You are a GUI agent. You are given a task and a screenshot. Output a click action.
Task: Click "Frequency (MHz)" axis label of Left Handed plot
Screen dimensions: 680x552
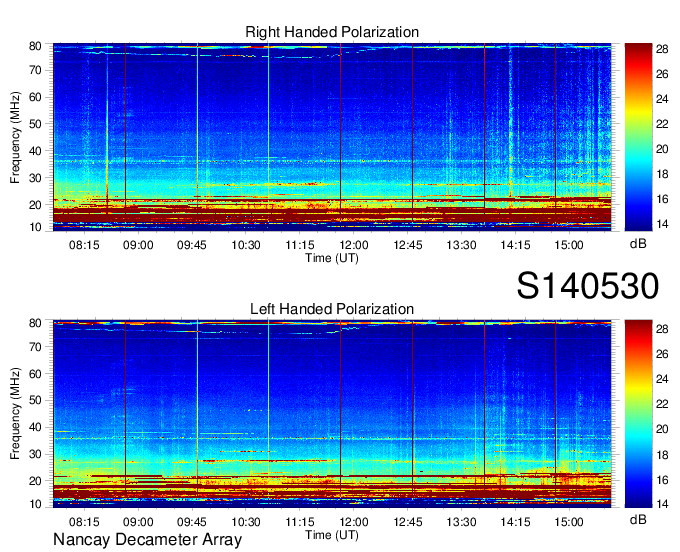(15, 414)
